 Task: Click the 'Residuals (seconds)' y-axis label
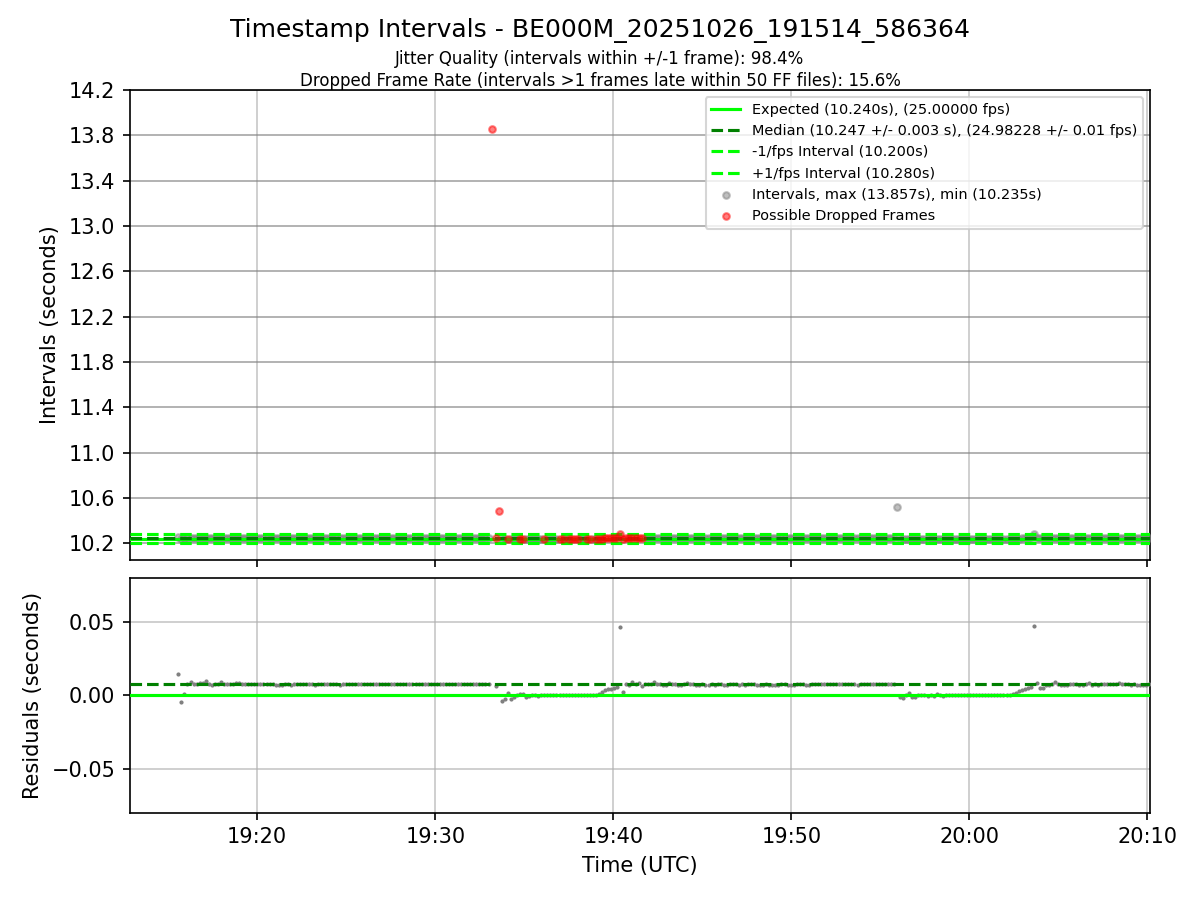tap(32, 696)
